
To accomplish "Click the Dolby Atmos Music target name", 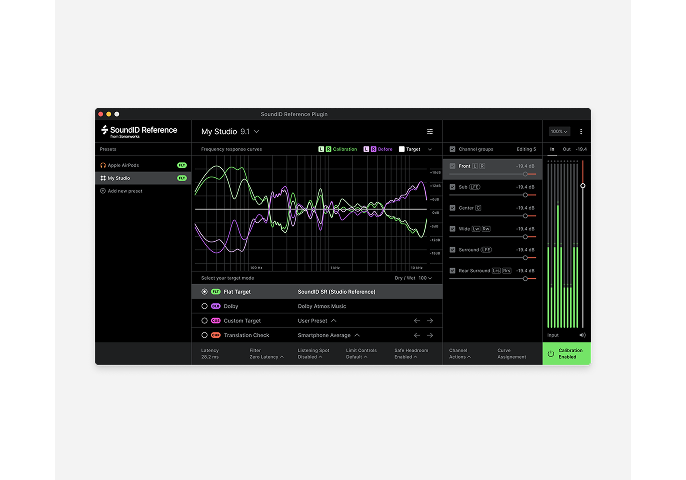I will tap(322, 306).
